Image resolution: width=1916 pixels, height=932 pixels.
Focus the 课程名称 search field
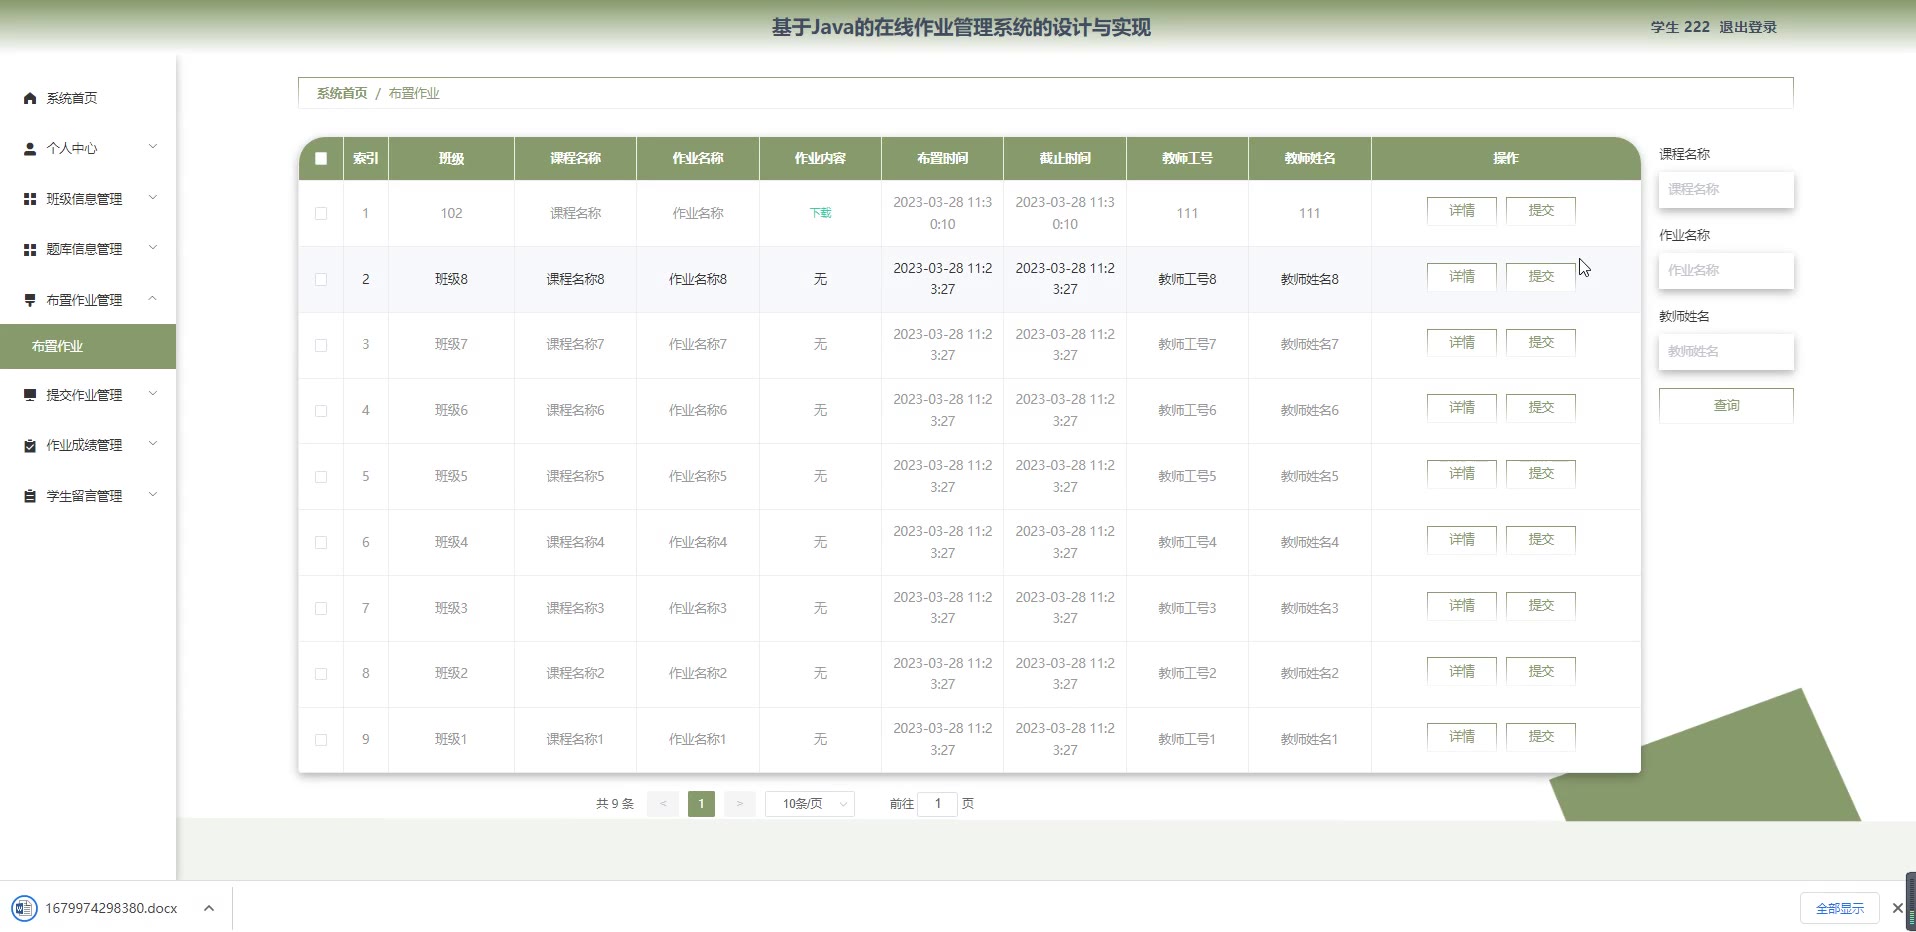point(1726,189)
